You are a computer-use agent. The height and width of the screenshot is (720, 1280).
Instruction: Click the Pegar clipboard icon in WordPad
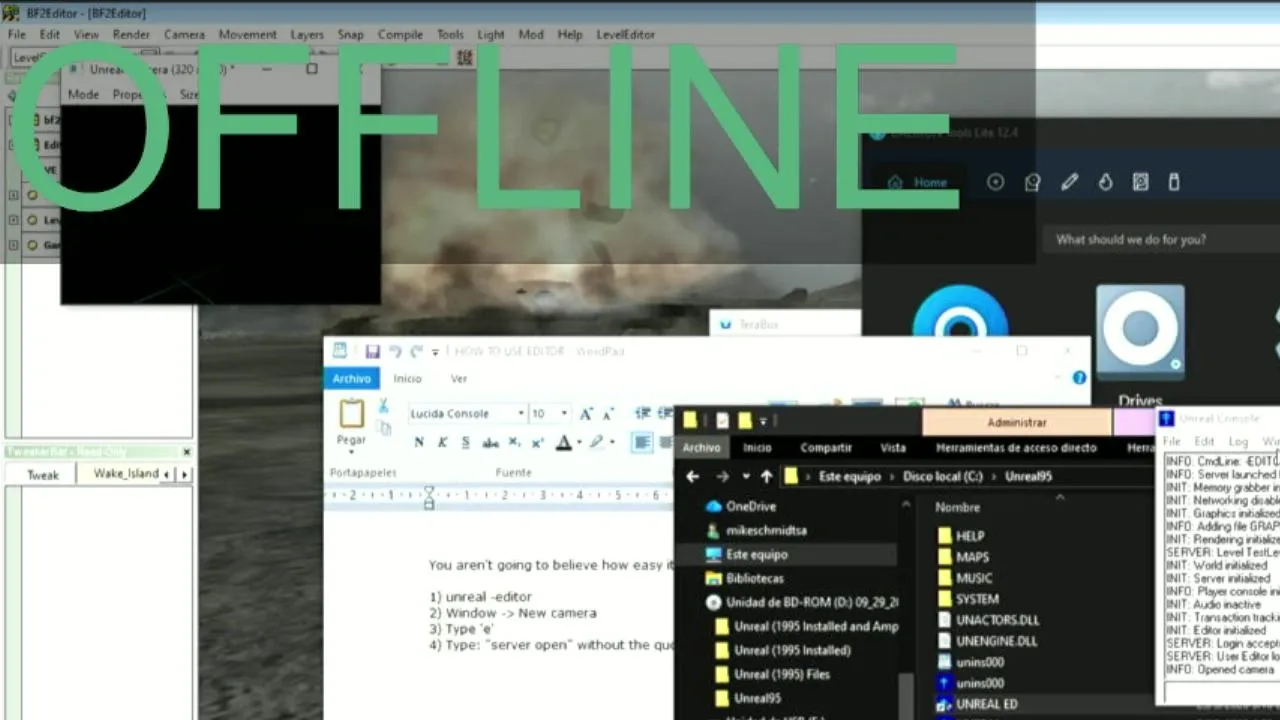tap(351, 414)
